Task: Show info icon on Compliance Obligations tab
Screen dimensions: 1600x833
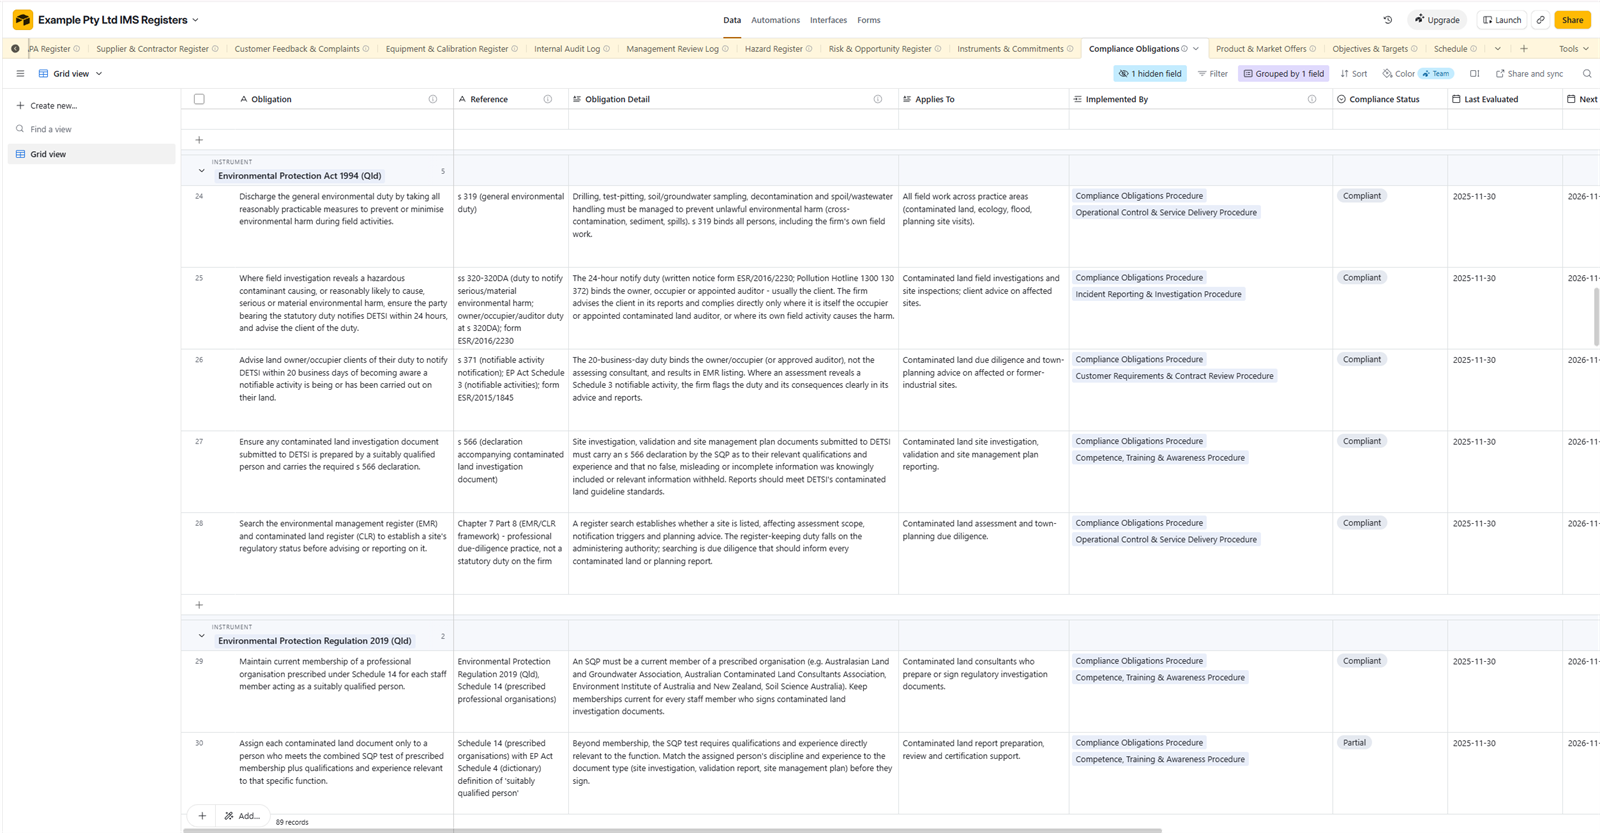Action: 1185,49
